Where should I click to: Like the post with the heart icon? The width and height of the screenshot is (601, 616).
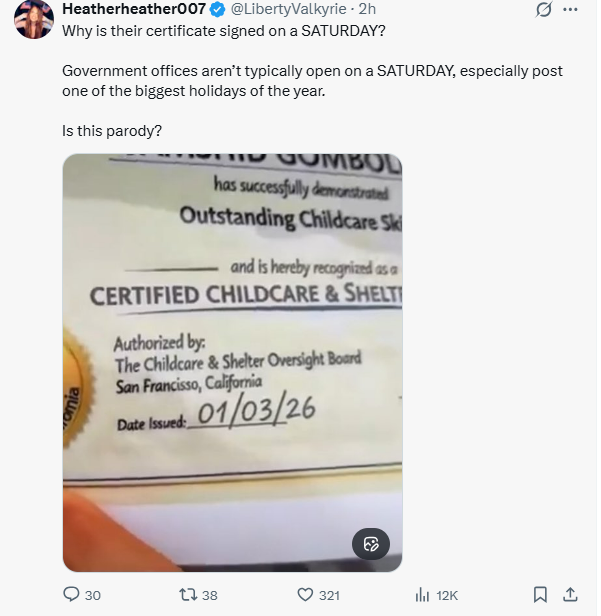pyautogui.click(x=306, y=594)
